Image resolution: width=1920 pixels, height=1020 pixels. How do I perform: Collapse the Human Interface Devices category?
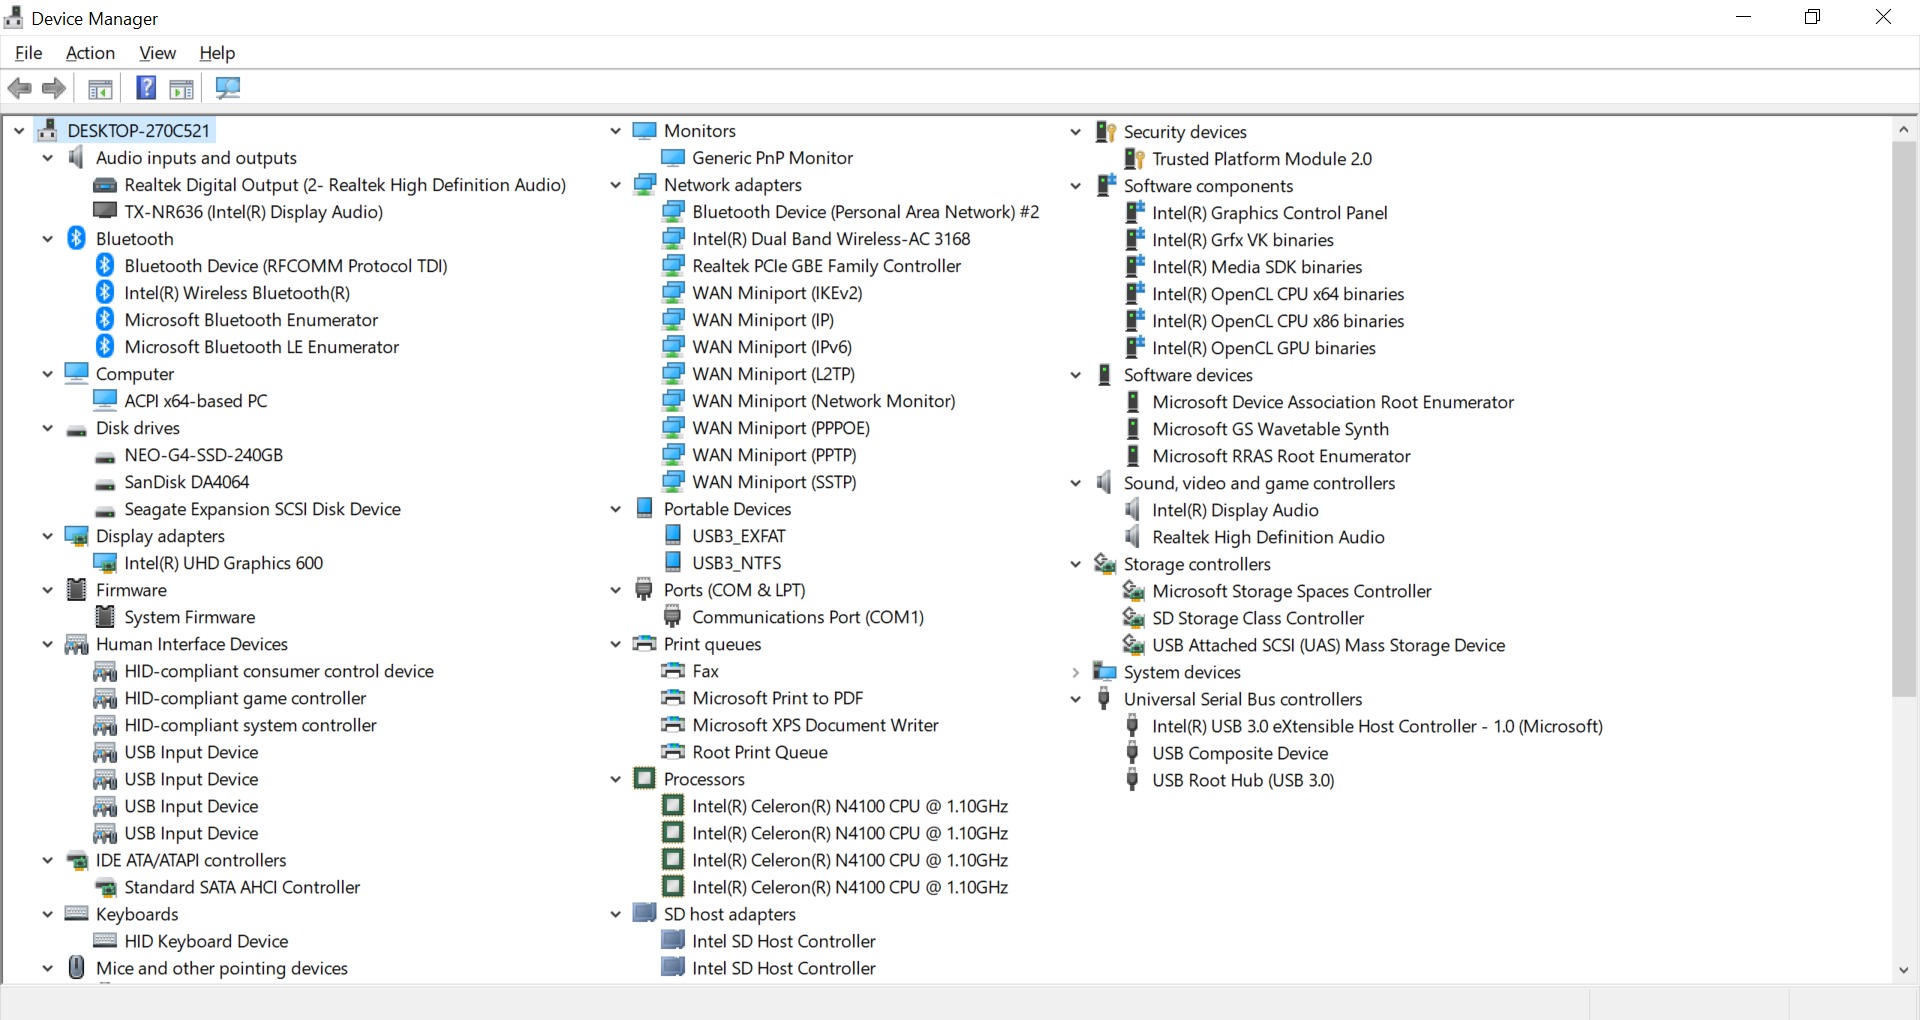tap(47, 644)
